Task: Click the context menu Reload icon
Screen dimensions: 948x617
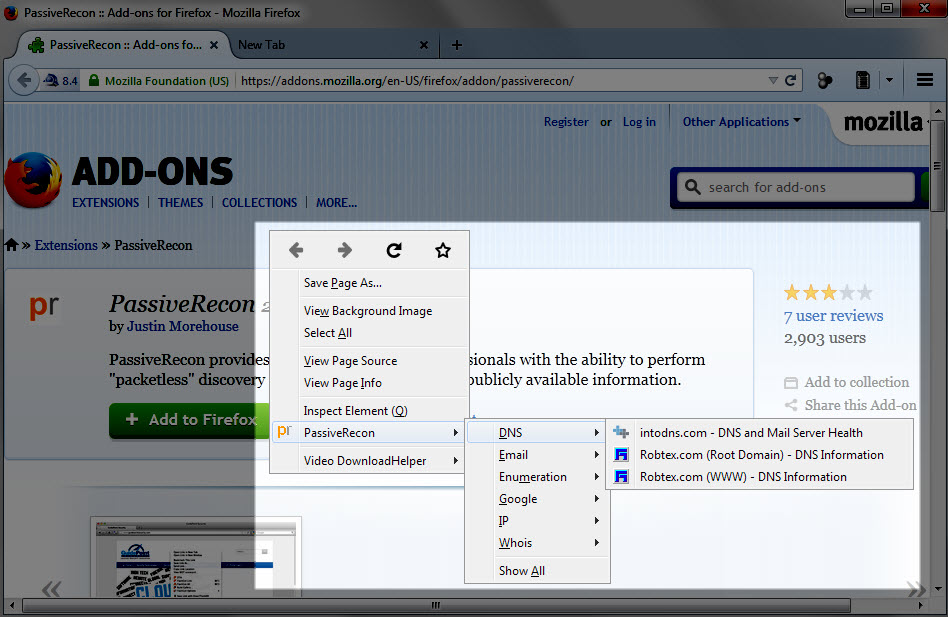Action: coord(394,250)
